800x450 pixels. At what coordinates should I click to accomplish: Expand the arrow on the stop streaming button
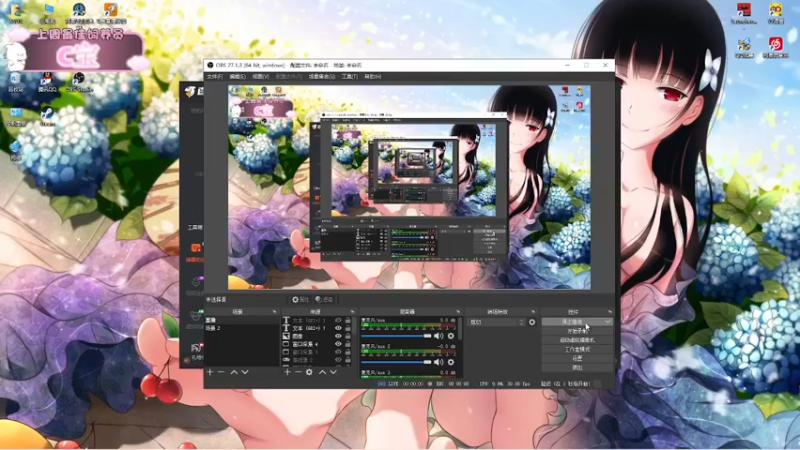[x=608, y=322]
